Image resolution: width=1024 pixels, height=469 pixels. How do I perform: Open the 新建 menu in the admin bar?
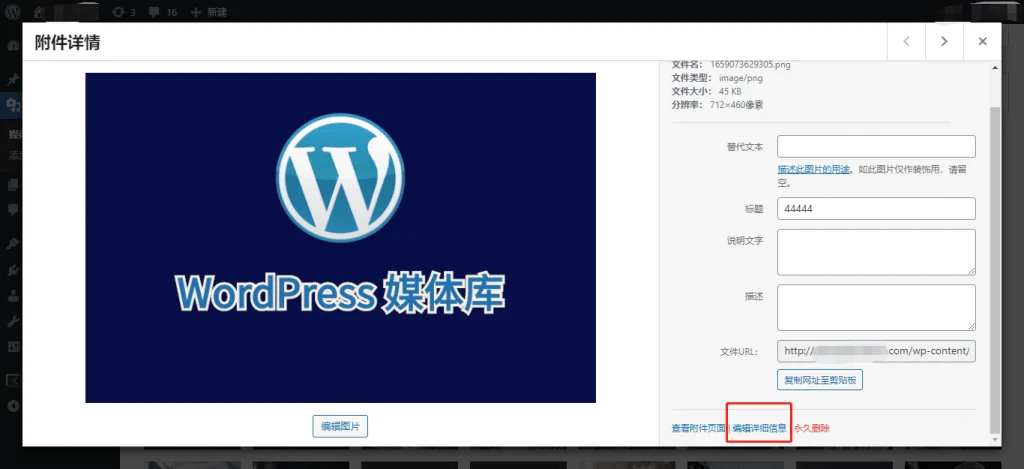coord(208,12)
